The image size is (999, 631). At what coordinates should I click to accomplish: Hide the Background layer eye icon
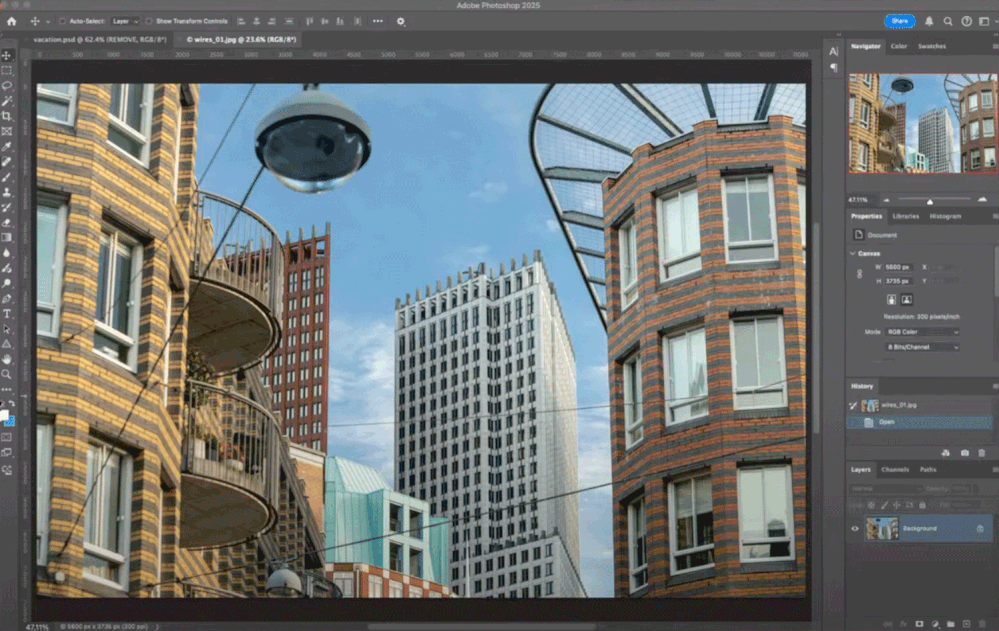(855, 528)
